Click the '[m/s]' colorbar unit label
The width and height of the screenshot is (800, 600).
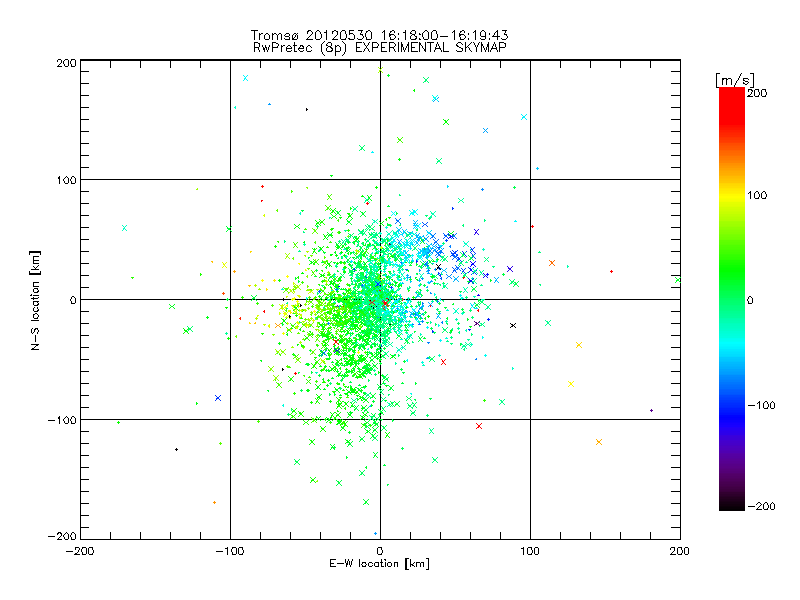click(735, 80)
